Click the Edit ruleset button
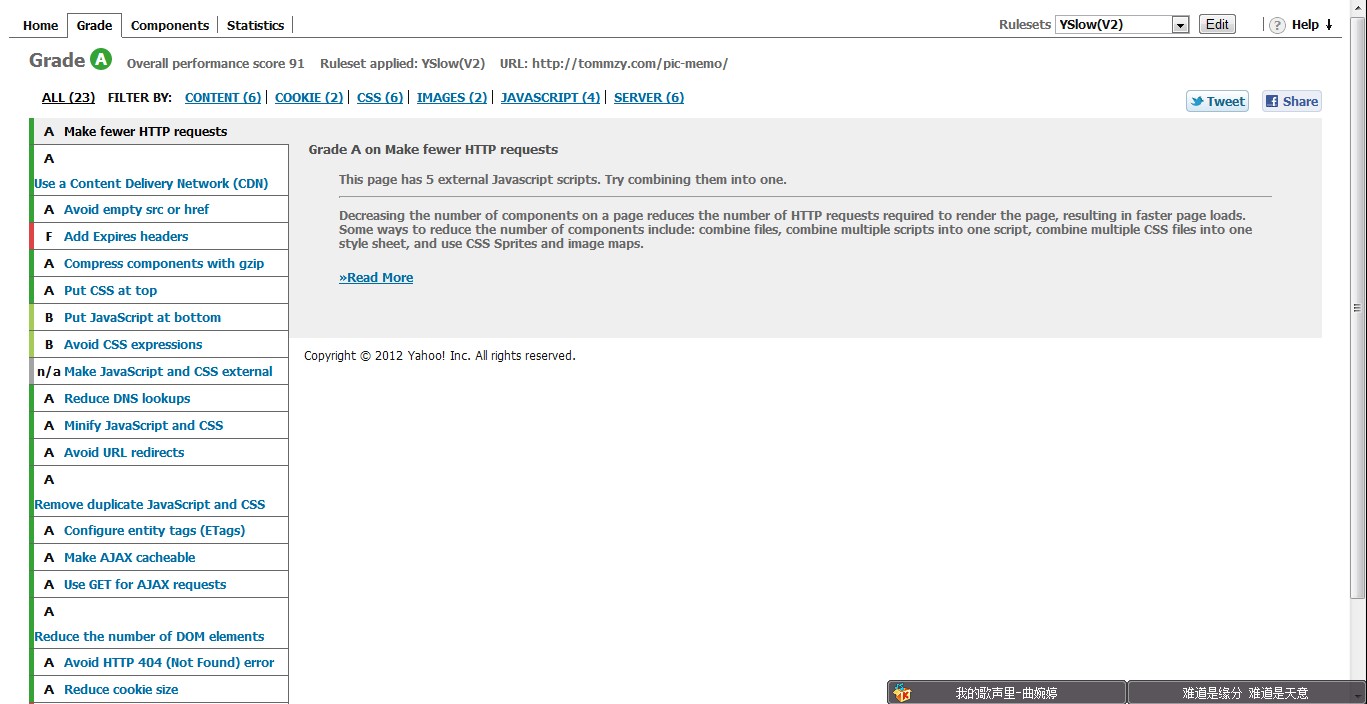 (1217, 25)
